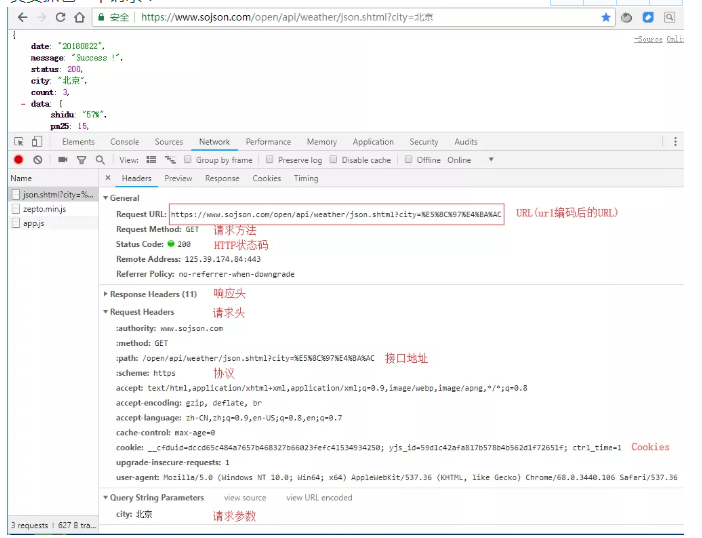Select the app.js request row

53,223
